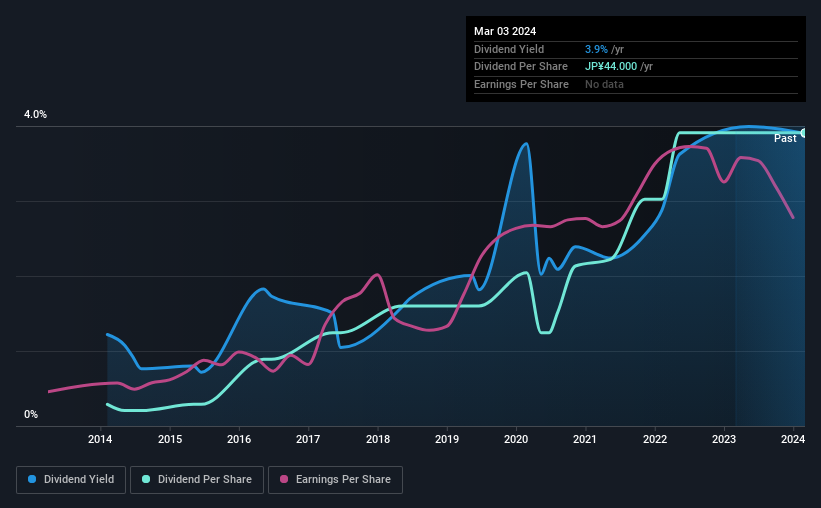Click the 0% y-axis label

tap(31, 414)
